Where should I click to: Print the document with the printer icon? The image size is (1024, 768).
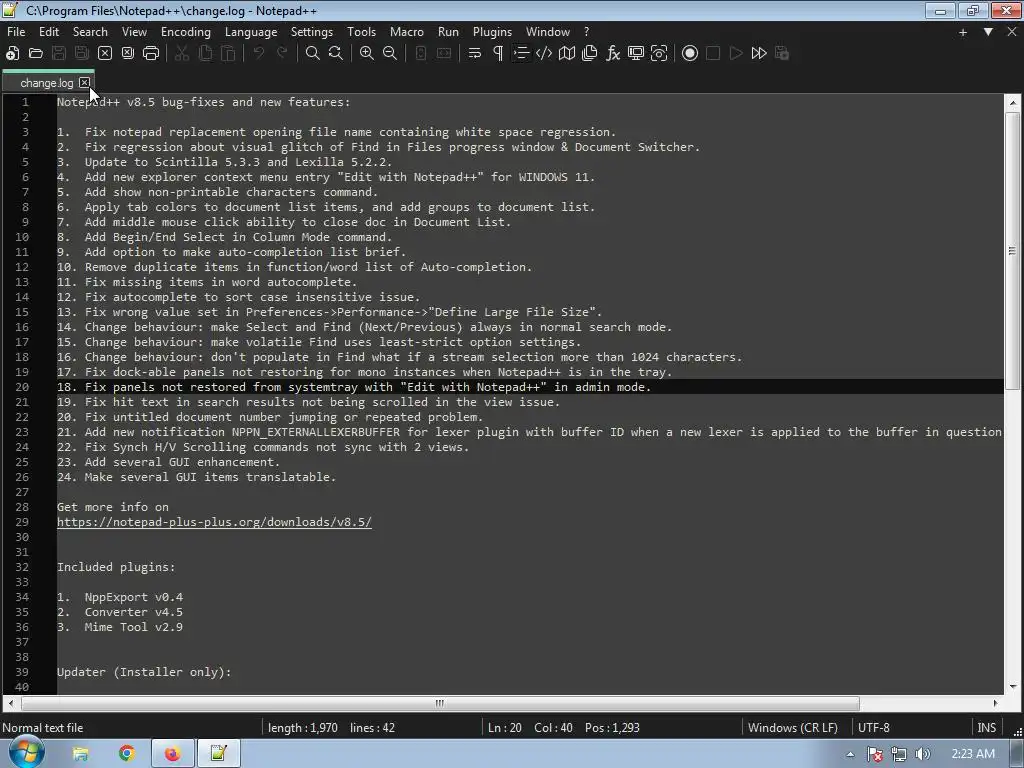point(151,54)
